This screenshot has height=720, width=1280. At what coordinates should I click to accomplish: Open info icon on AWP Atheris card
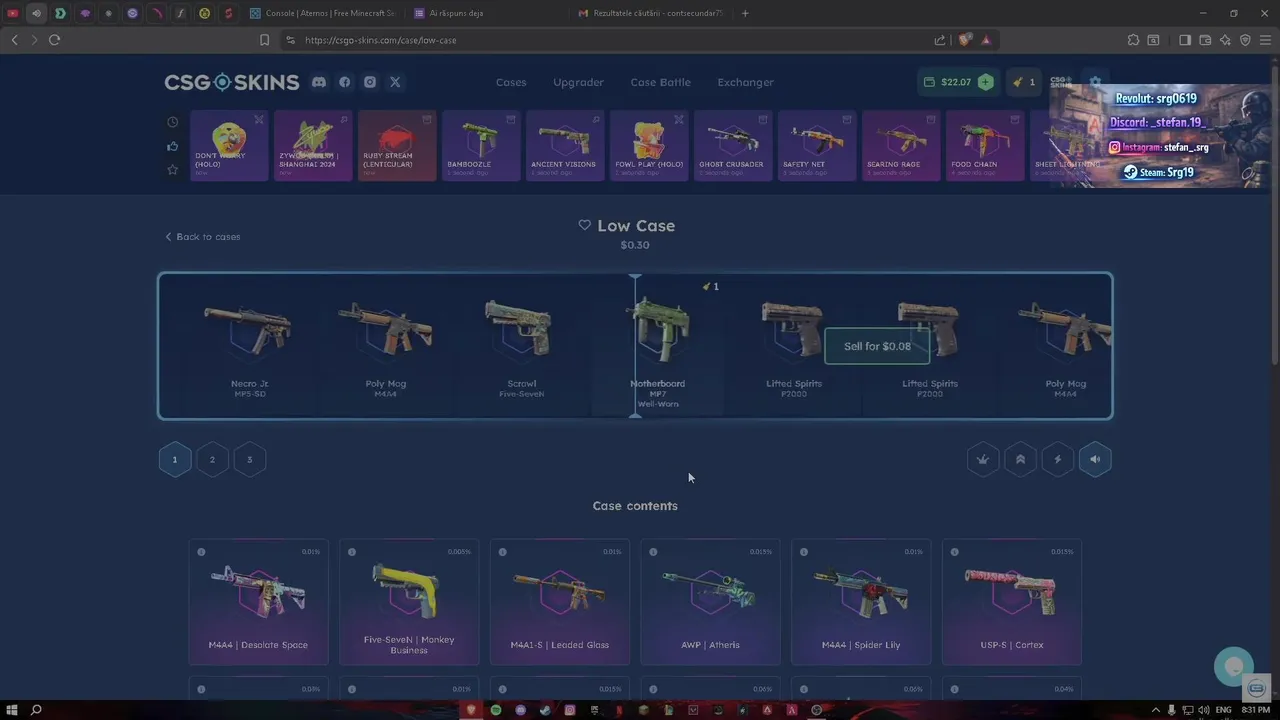point(653,552)
